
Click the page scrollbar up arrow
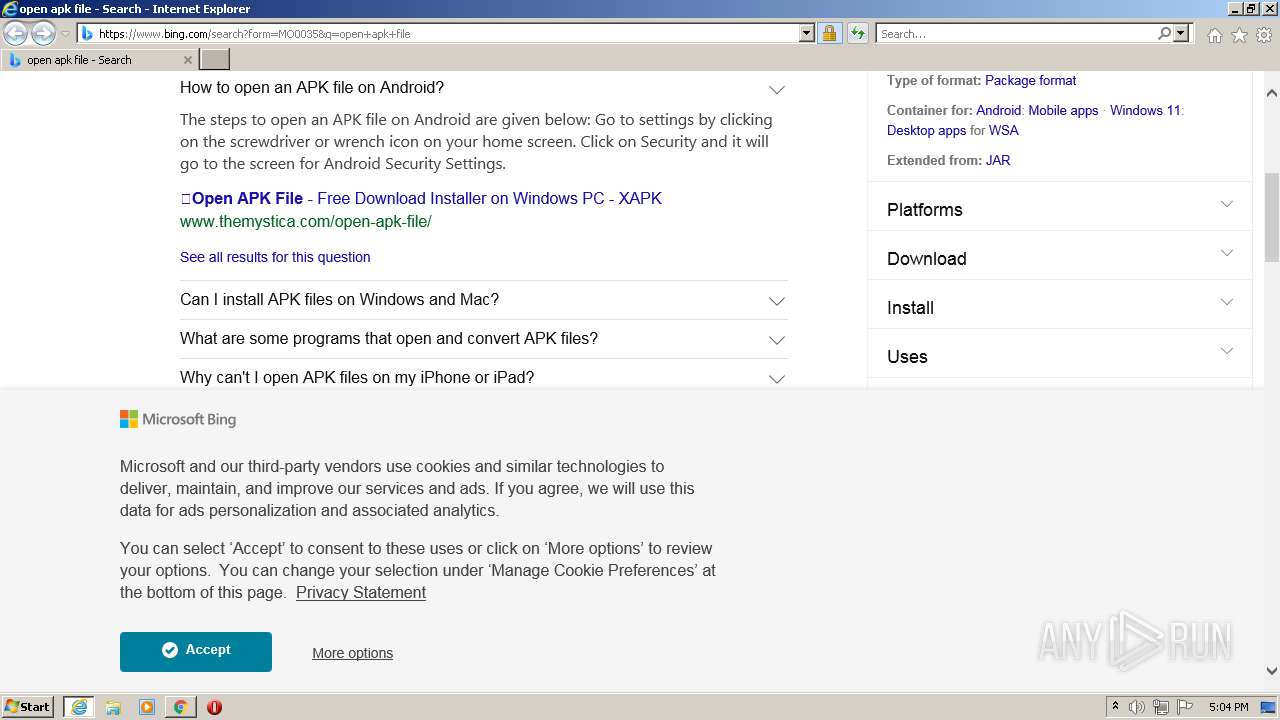pos(1272,92)
